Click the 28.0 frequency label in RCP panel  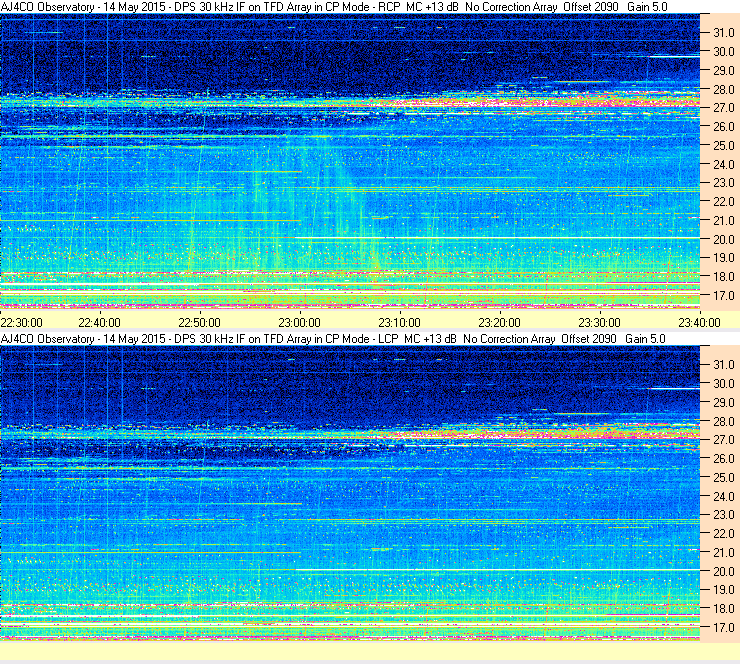tap(723, 89)
